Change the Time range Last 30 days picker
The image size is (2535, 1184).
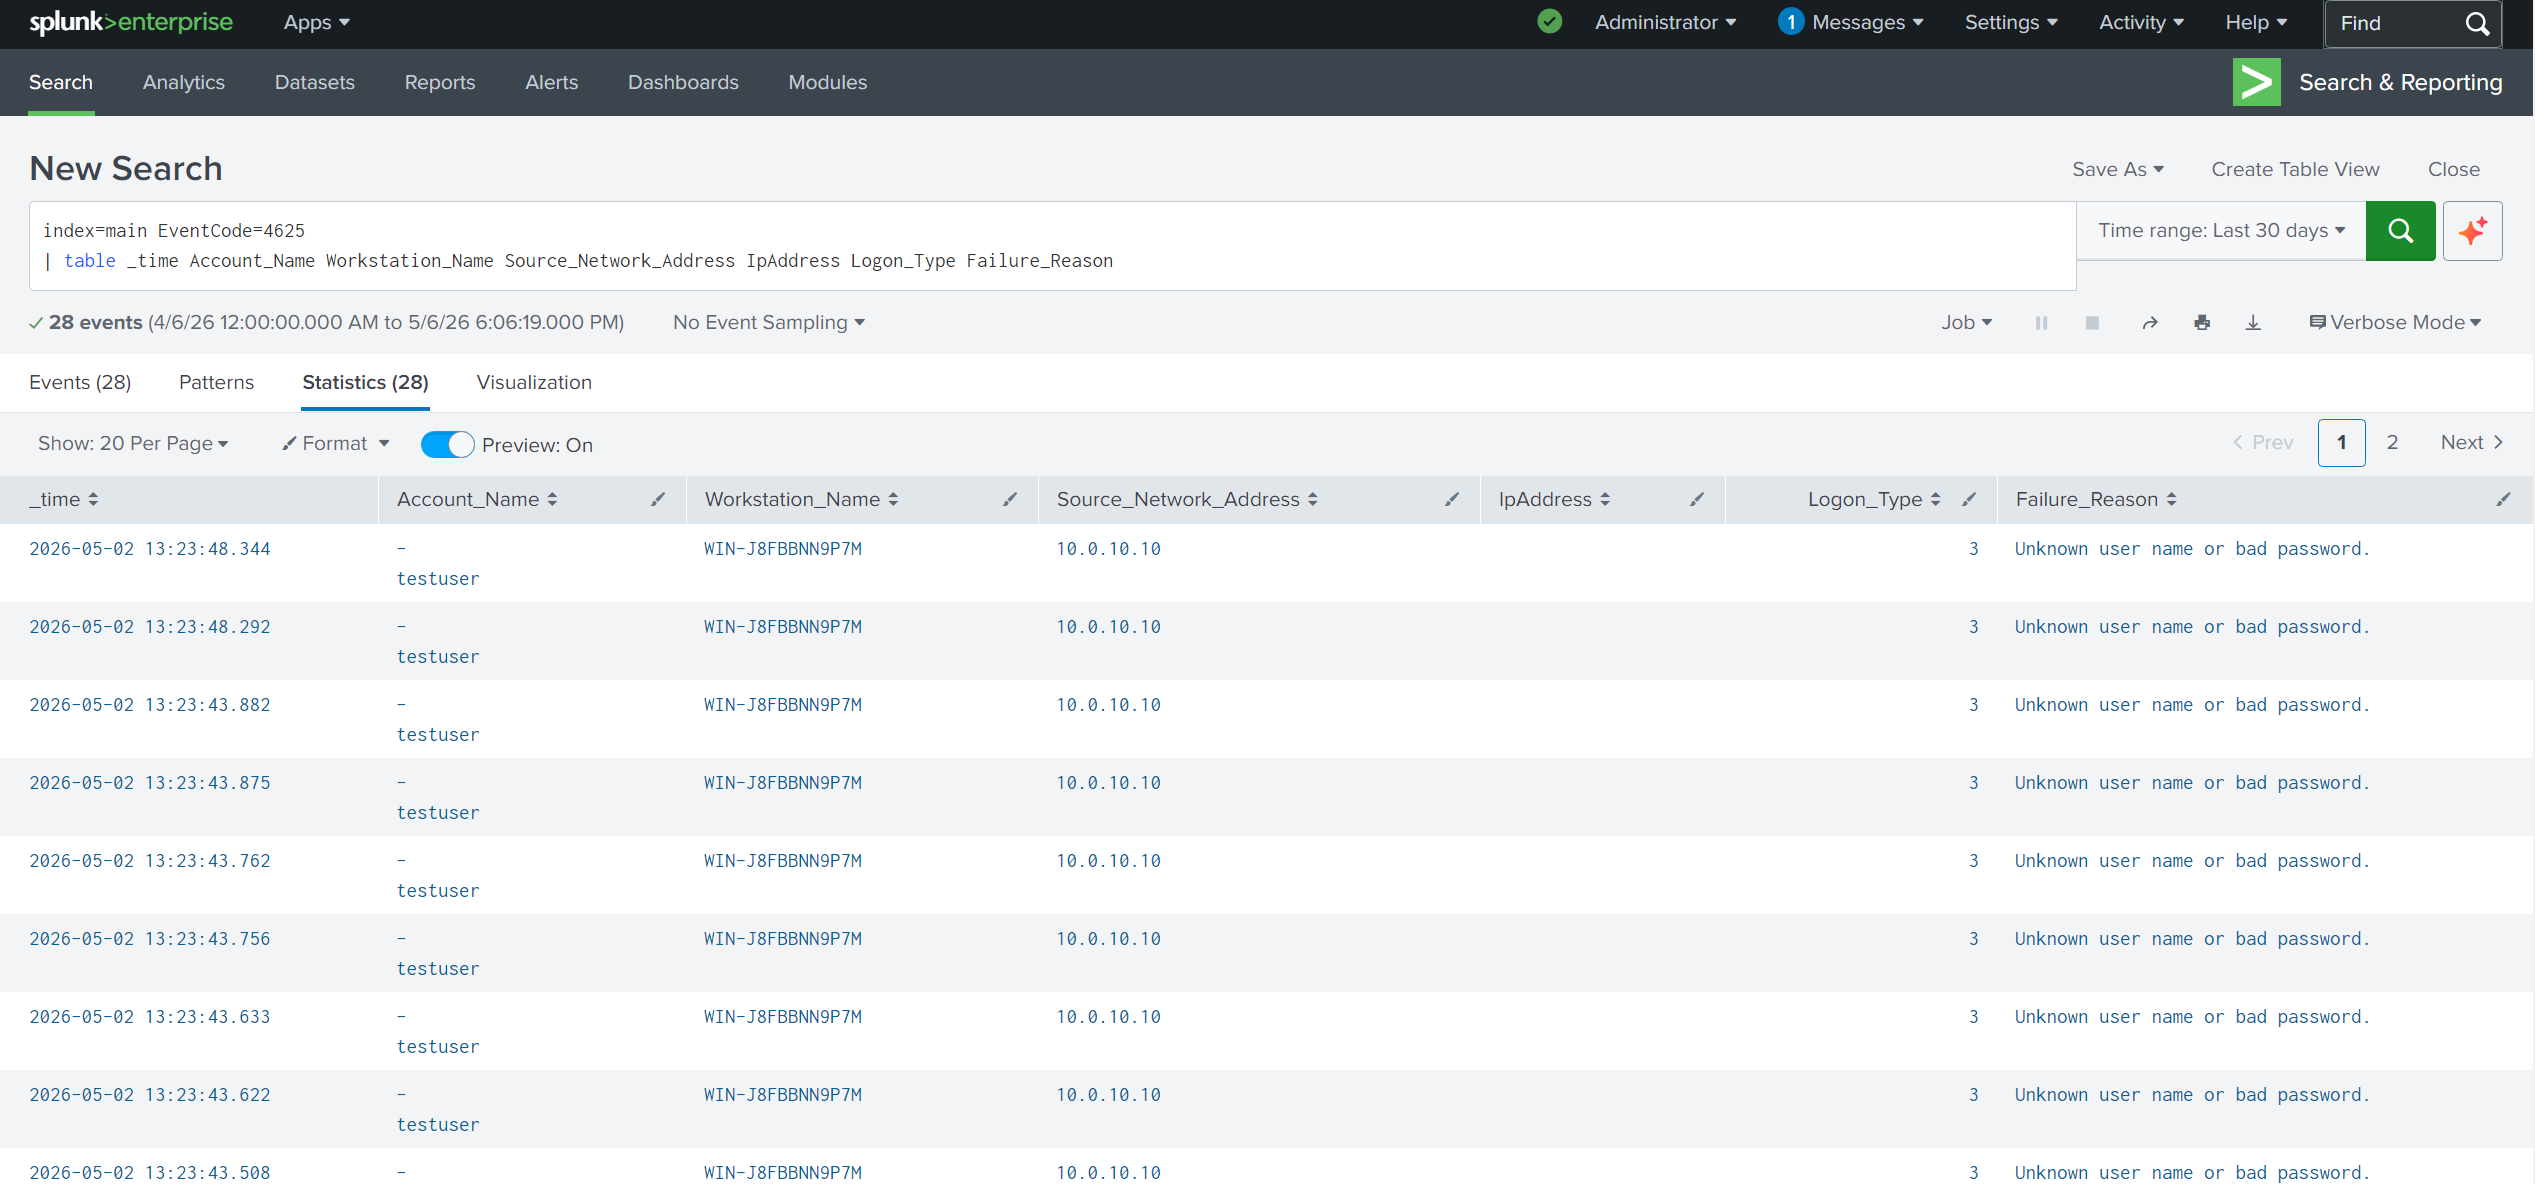pos(2221,231)
